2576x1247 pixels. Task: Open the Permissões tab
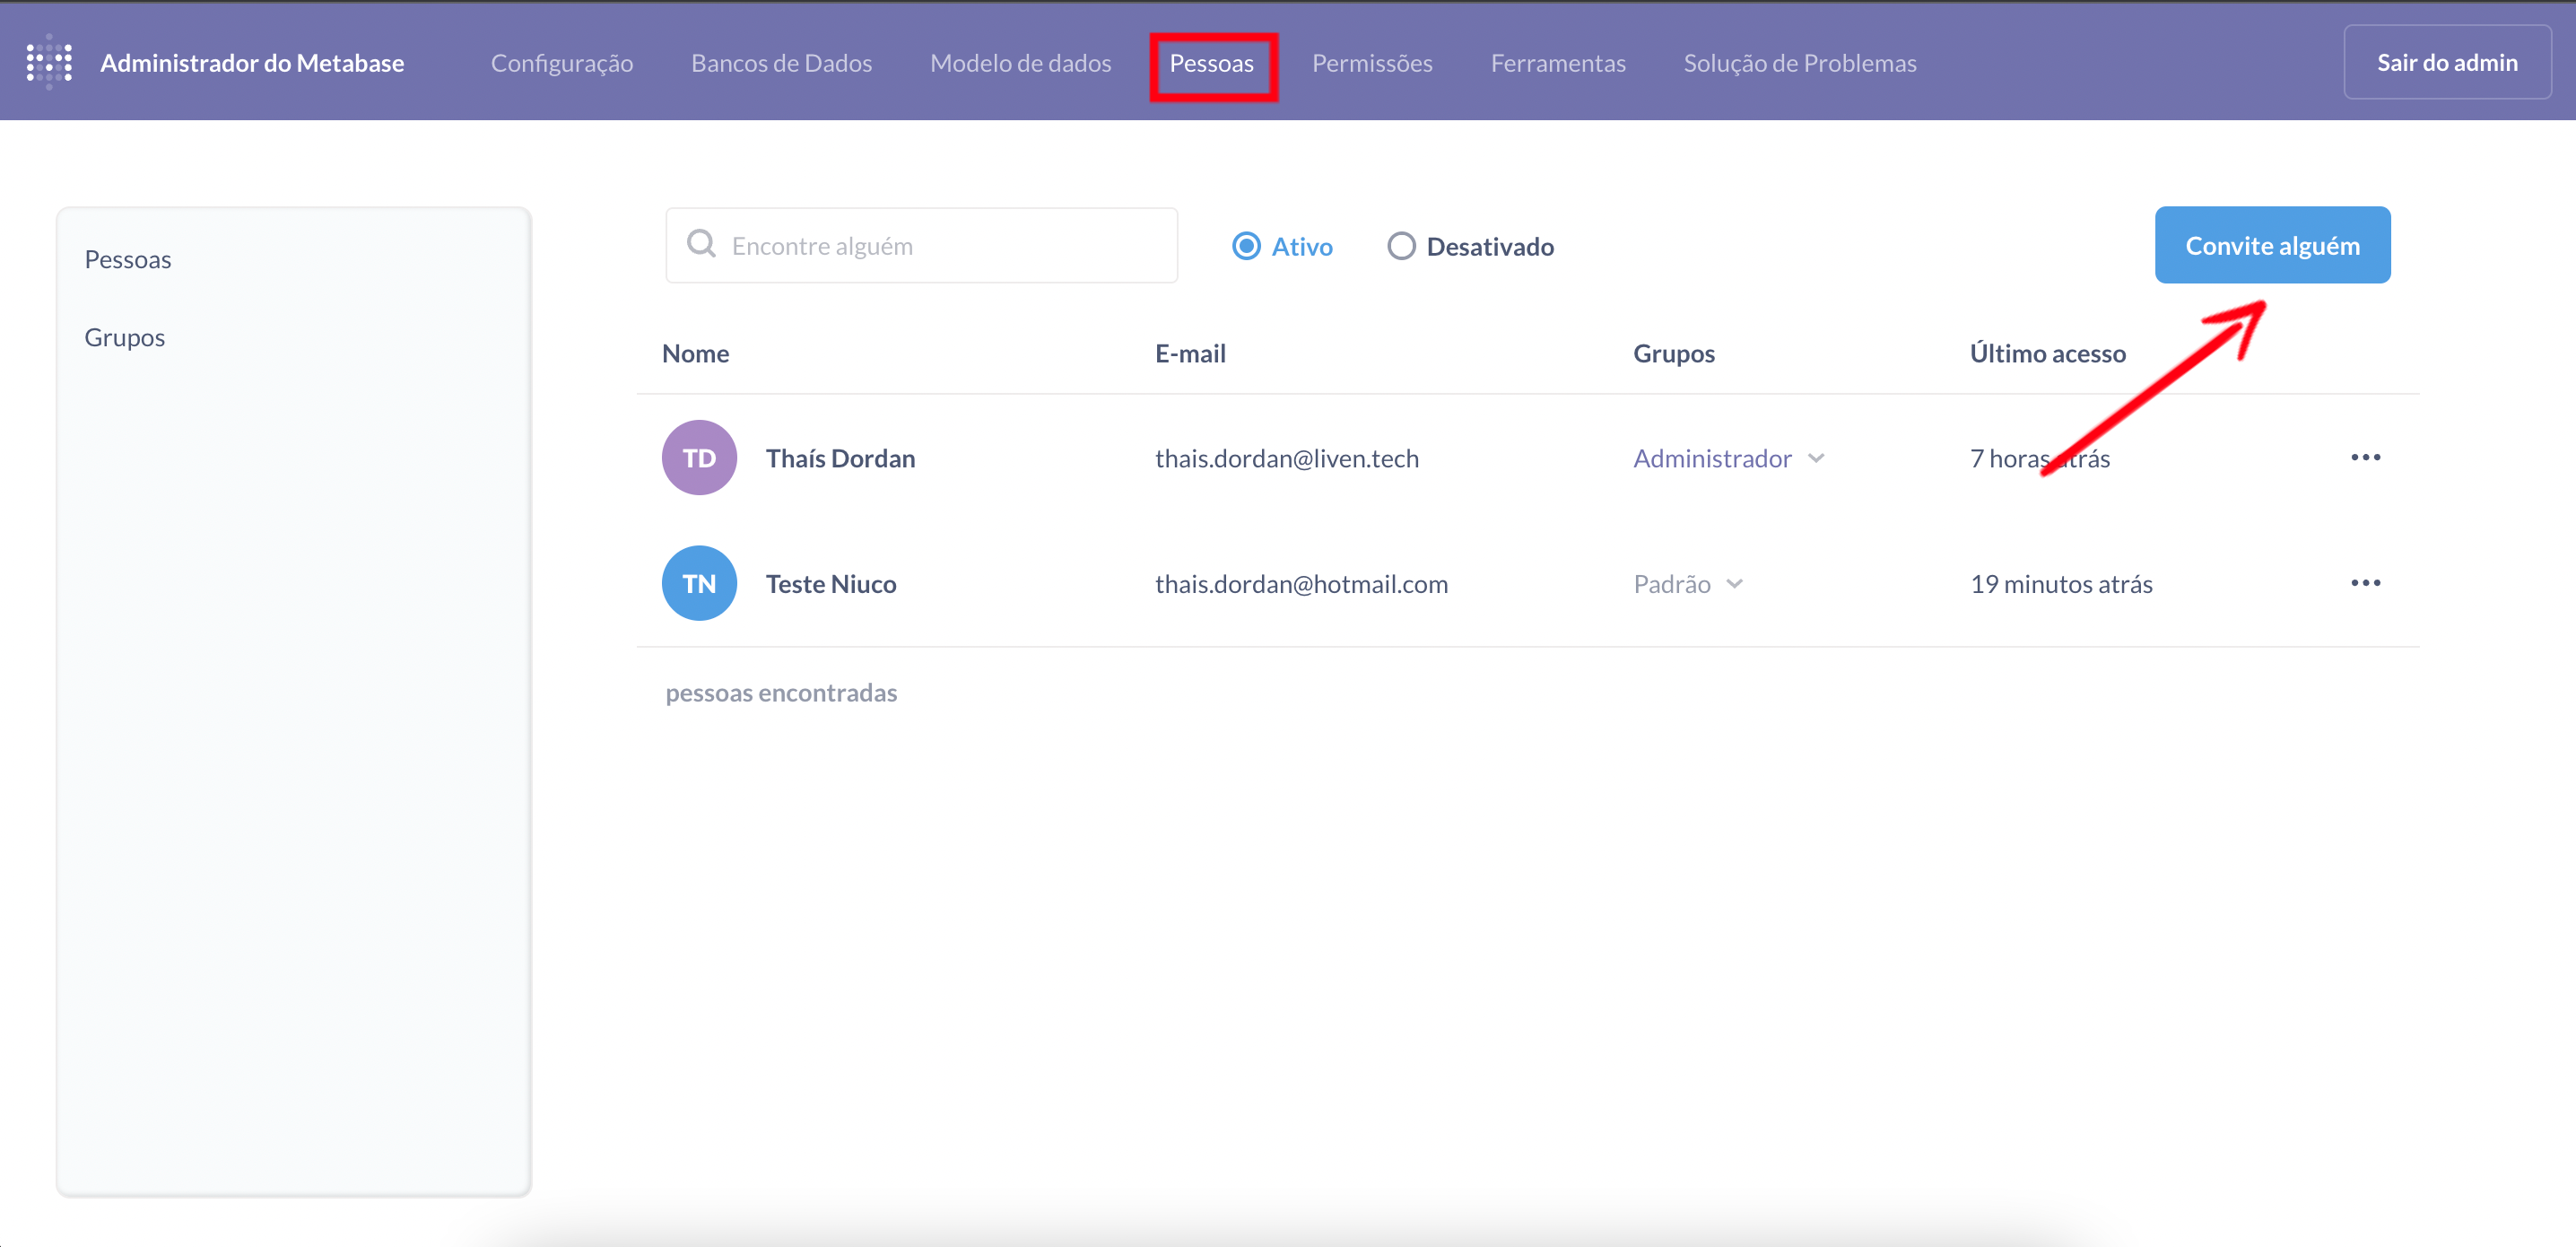click(x=1371, y=63)
